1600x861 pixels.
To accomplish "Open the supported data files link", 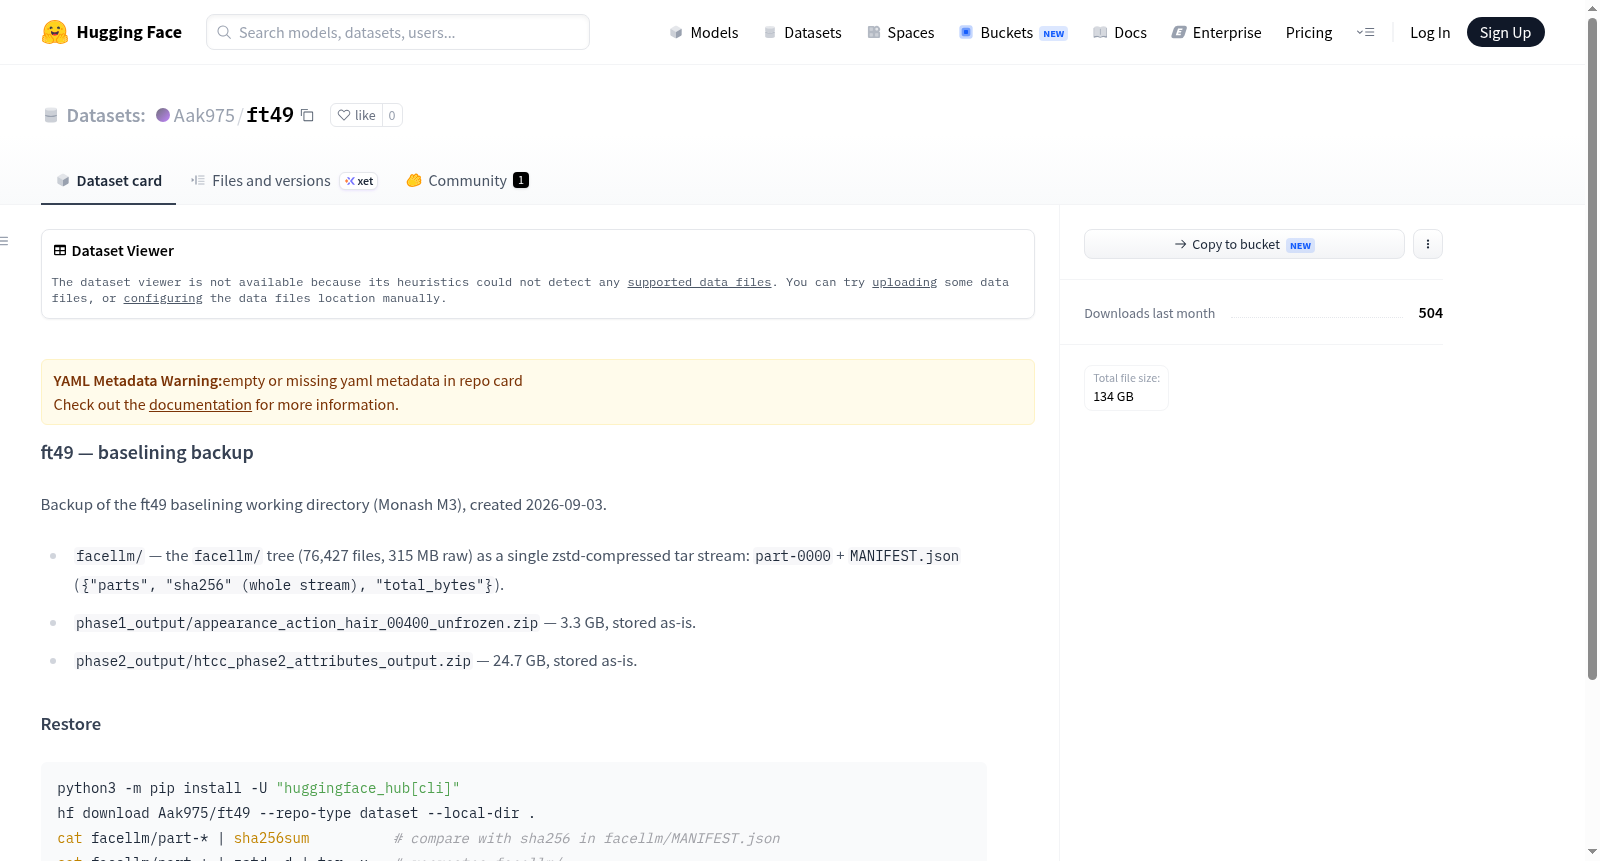I will click(x=699, y=283).
